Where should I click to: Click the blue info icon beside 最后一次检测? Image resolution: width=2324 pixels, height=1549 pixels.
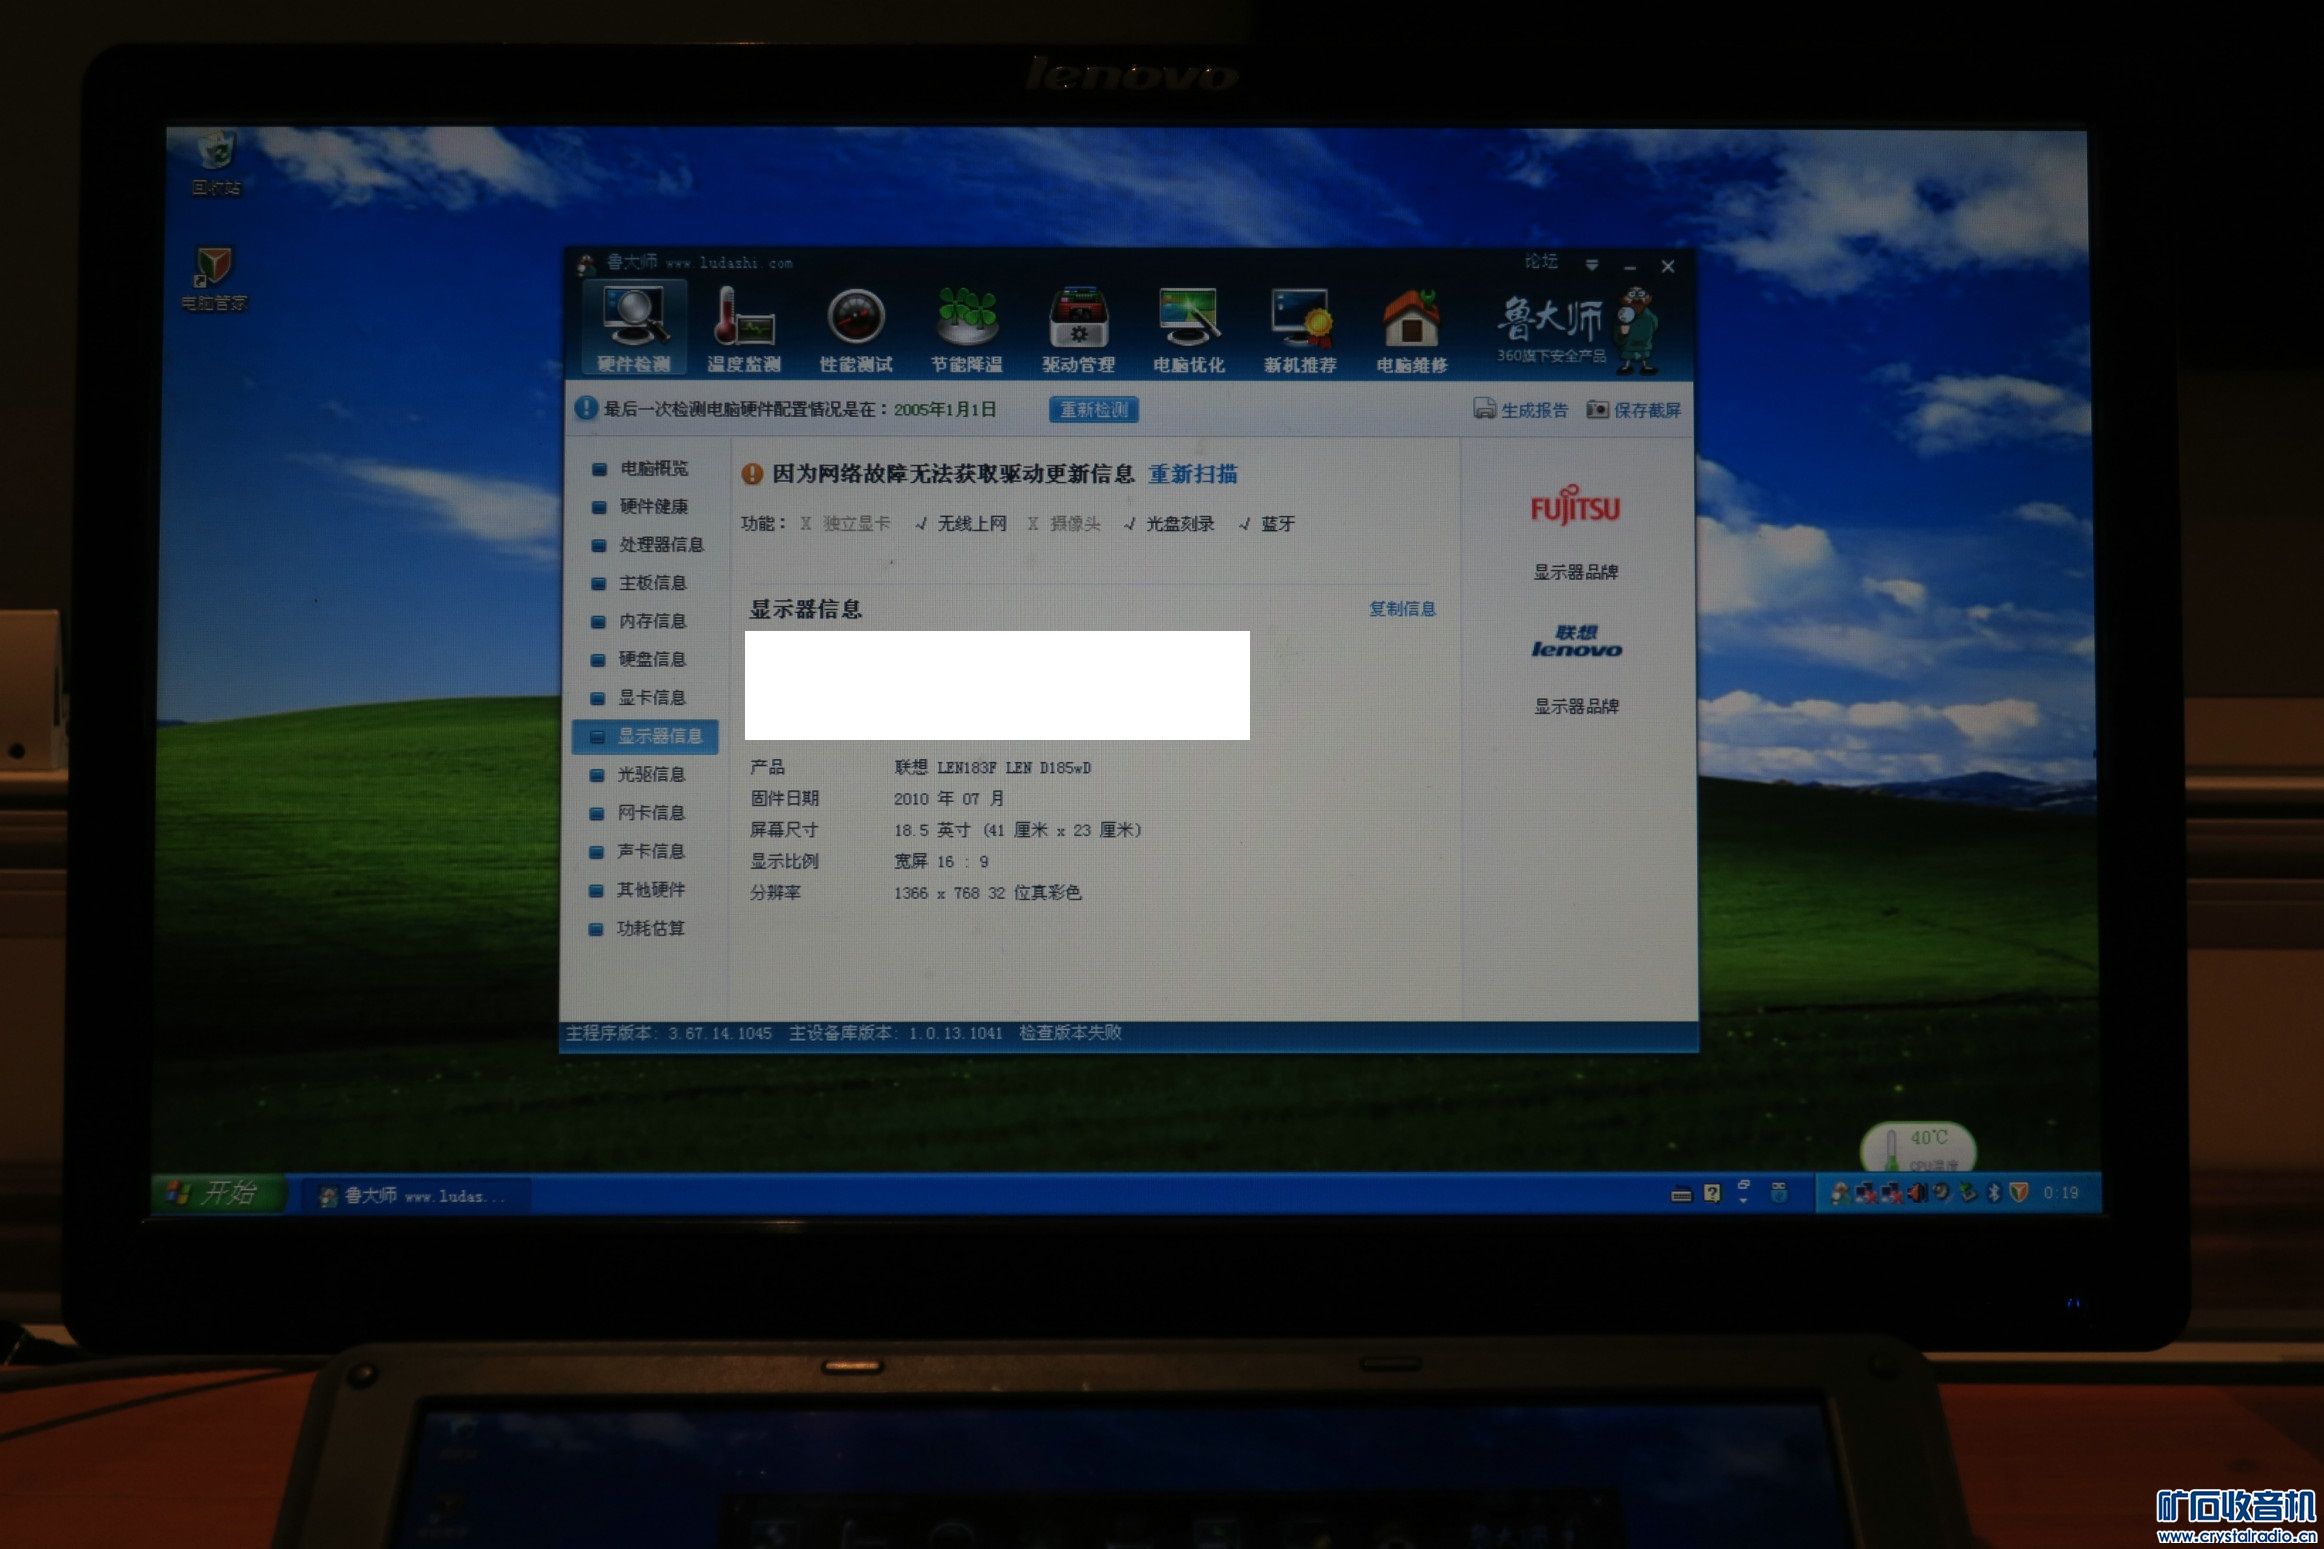(586, 409)
